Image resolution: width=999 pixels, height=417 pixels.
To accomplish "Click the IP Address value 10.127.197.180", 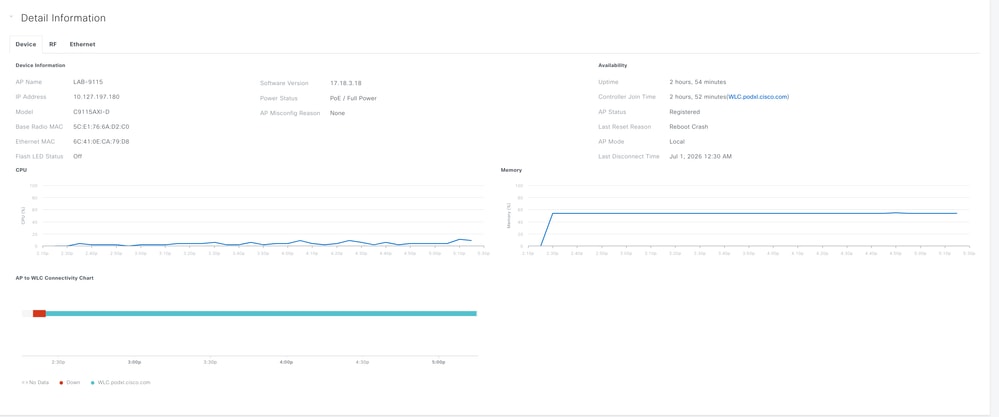I will point(96,97).
